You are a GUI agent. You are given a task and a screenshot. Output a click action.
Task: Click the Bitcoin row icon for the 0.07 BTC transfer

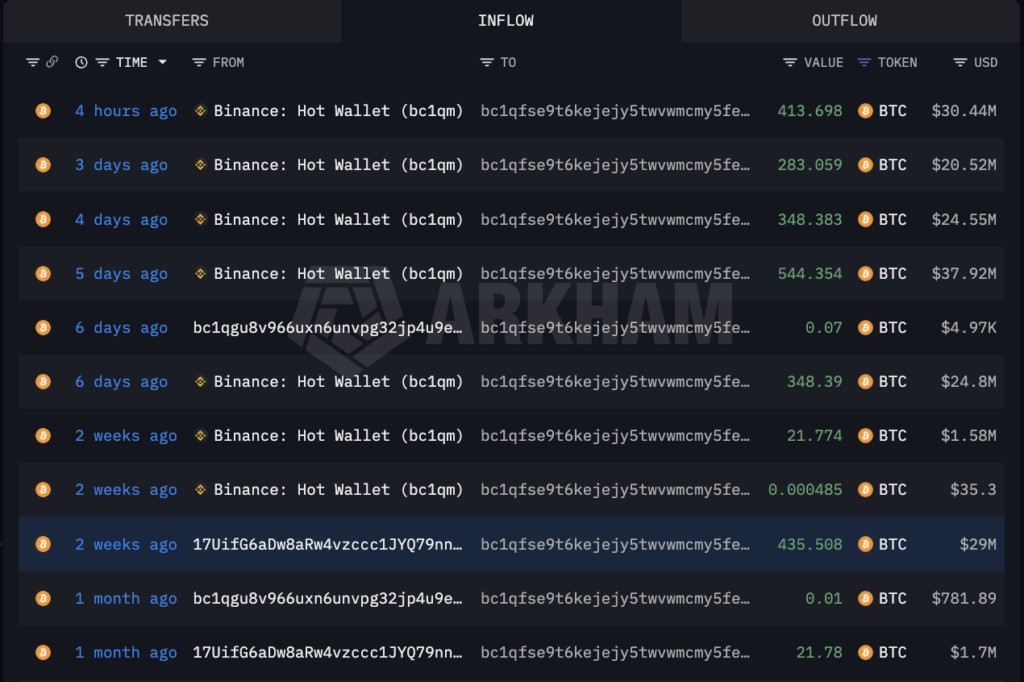(43, 328)
